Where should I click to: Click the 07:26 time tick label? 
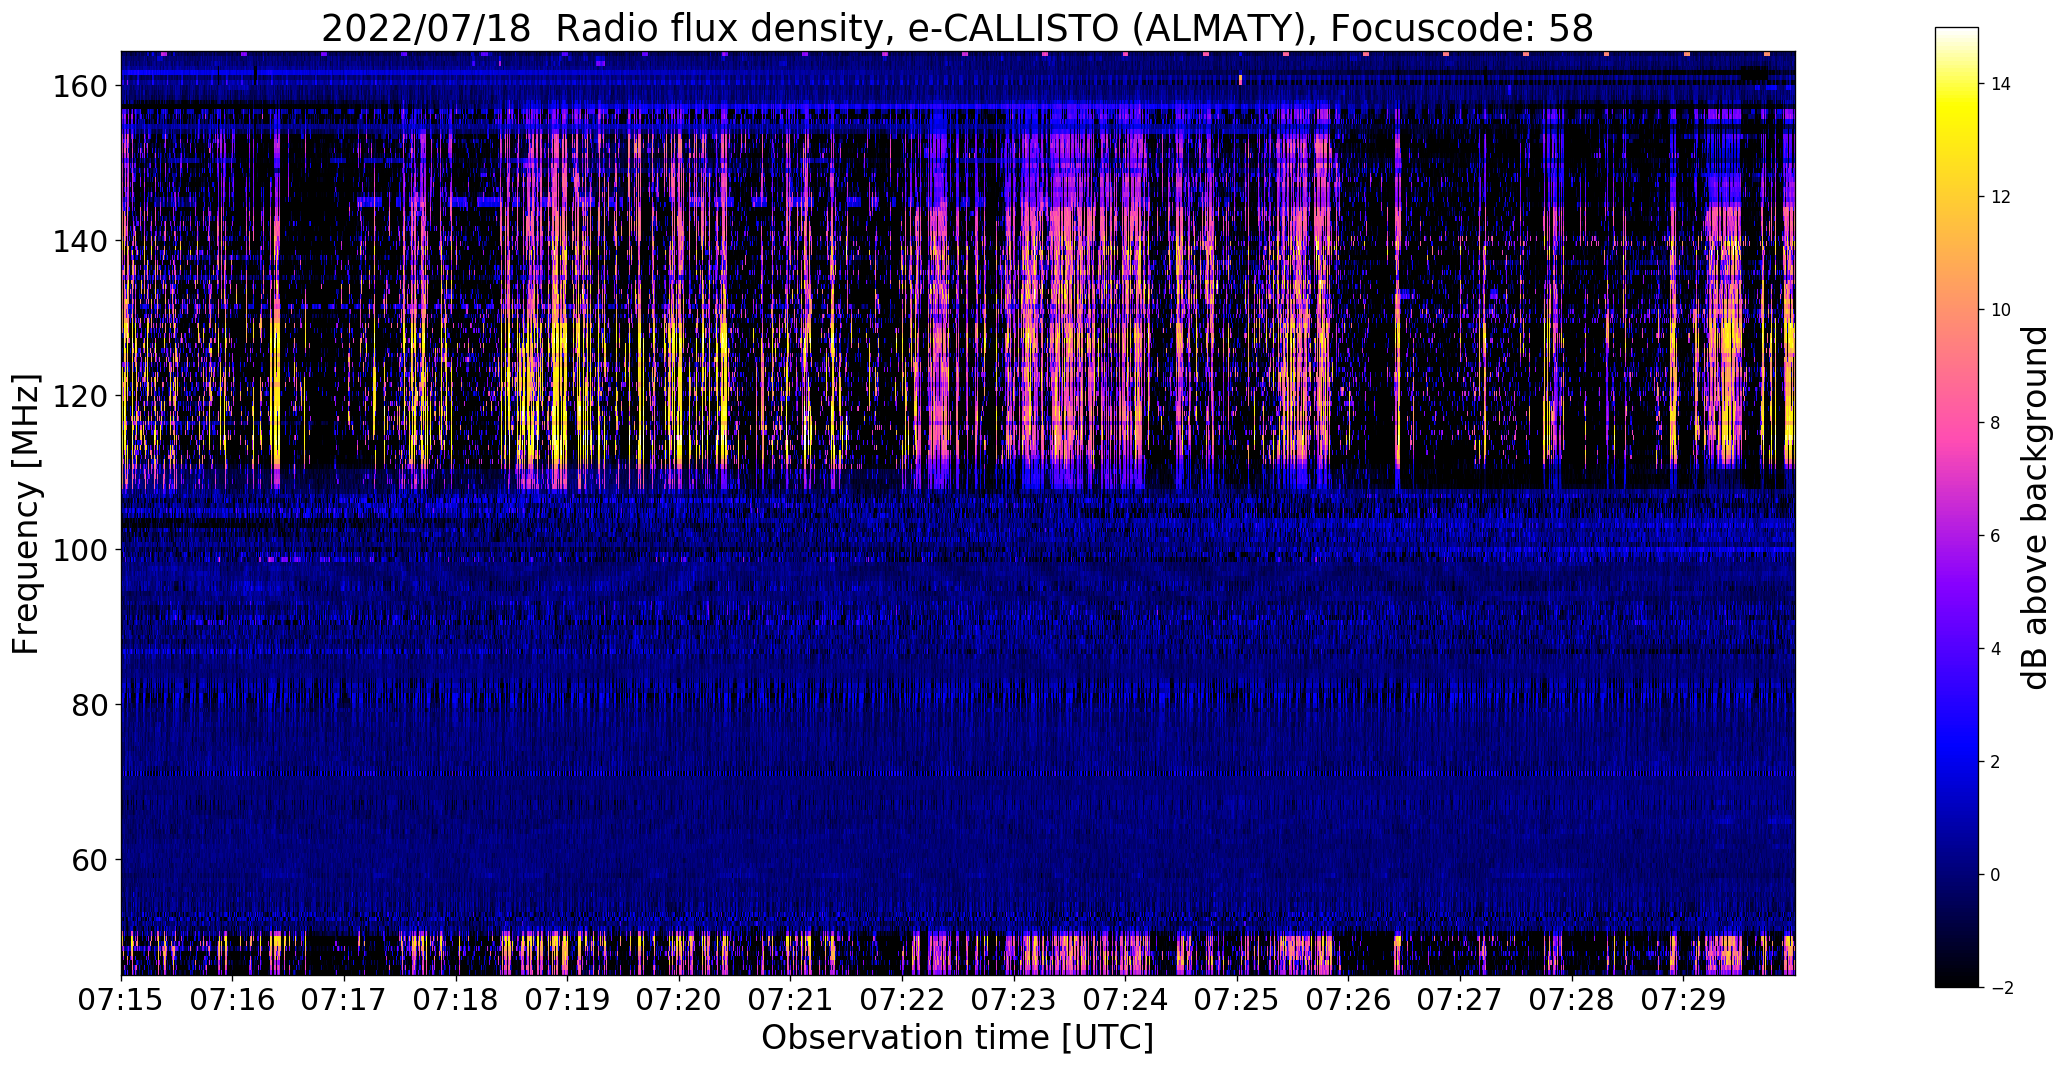(x=1348, y=1000)
